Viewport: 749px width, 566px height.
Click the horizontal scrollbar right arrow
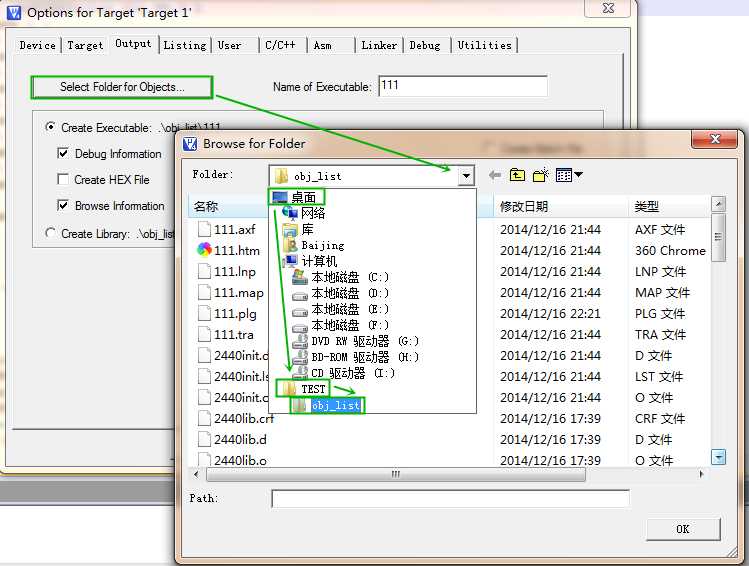pos(701,474)
